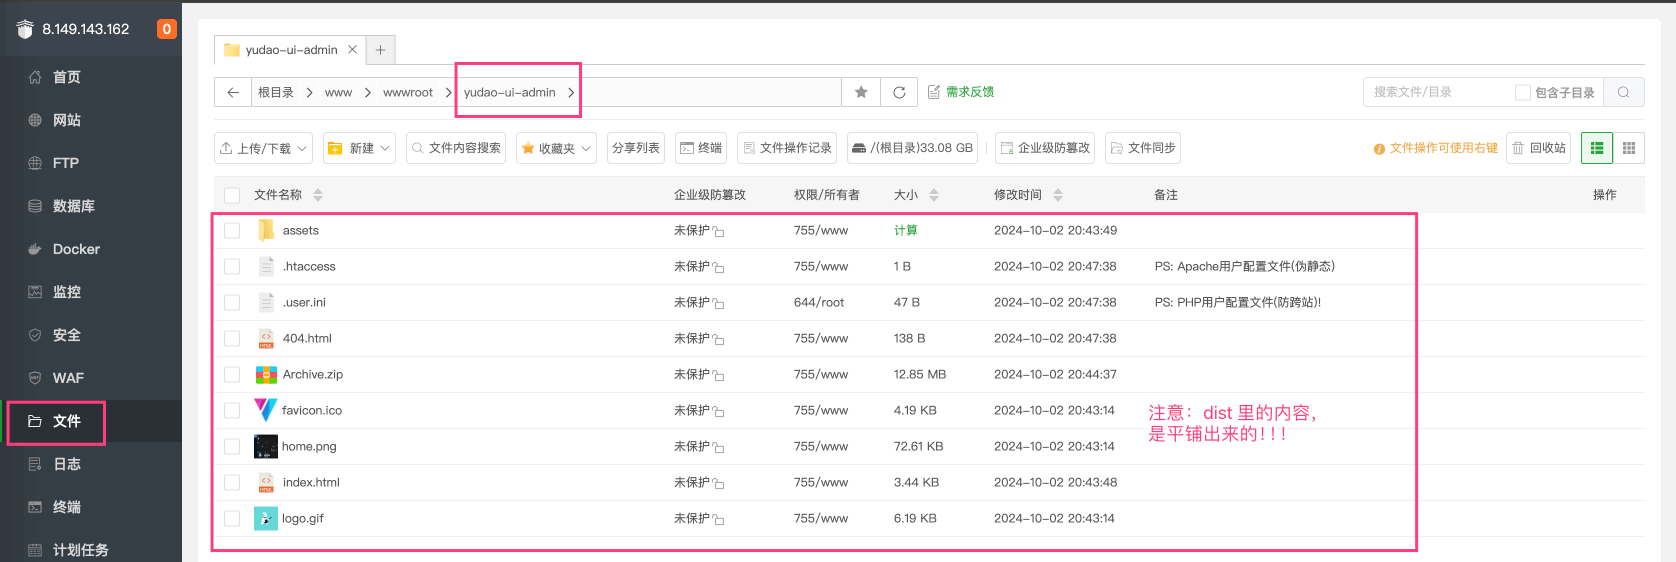Toggle the include subdirectories checkbox

(x=1523, y=92)
